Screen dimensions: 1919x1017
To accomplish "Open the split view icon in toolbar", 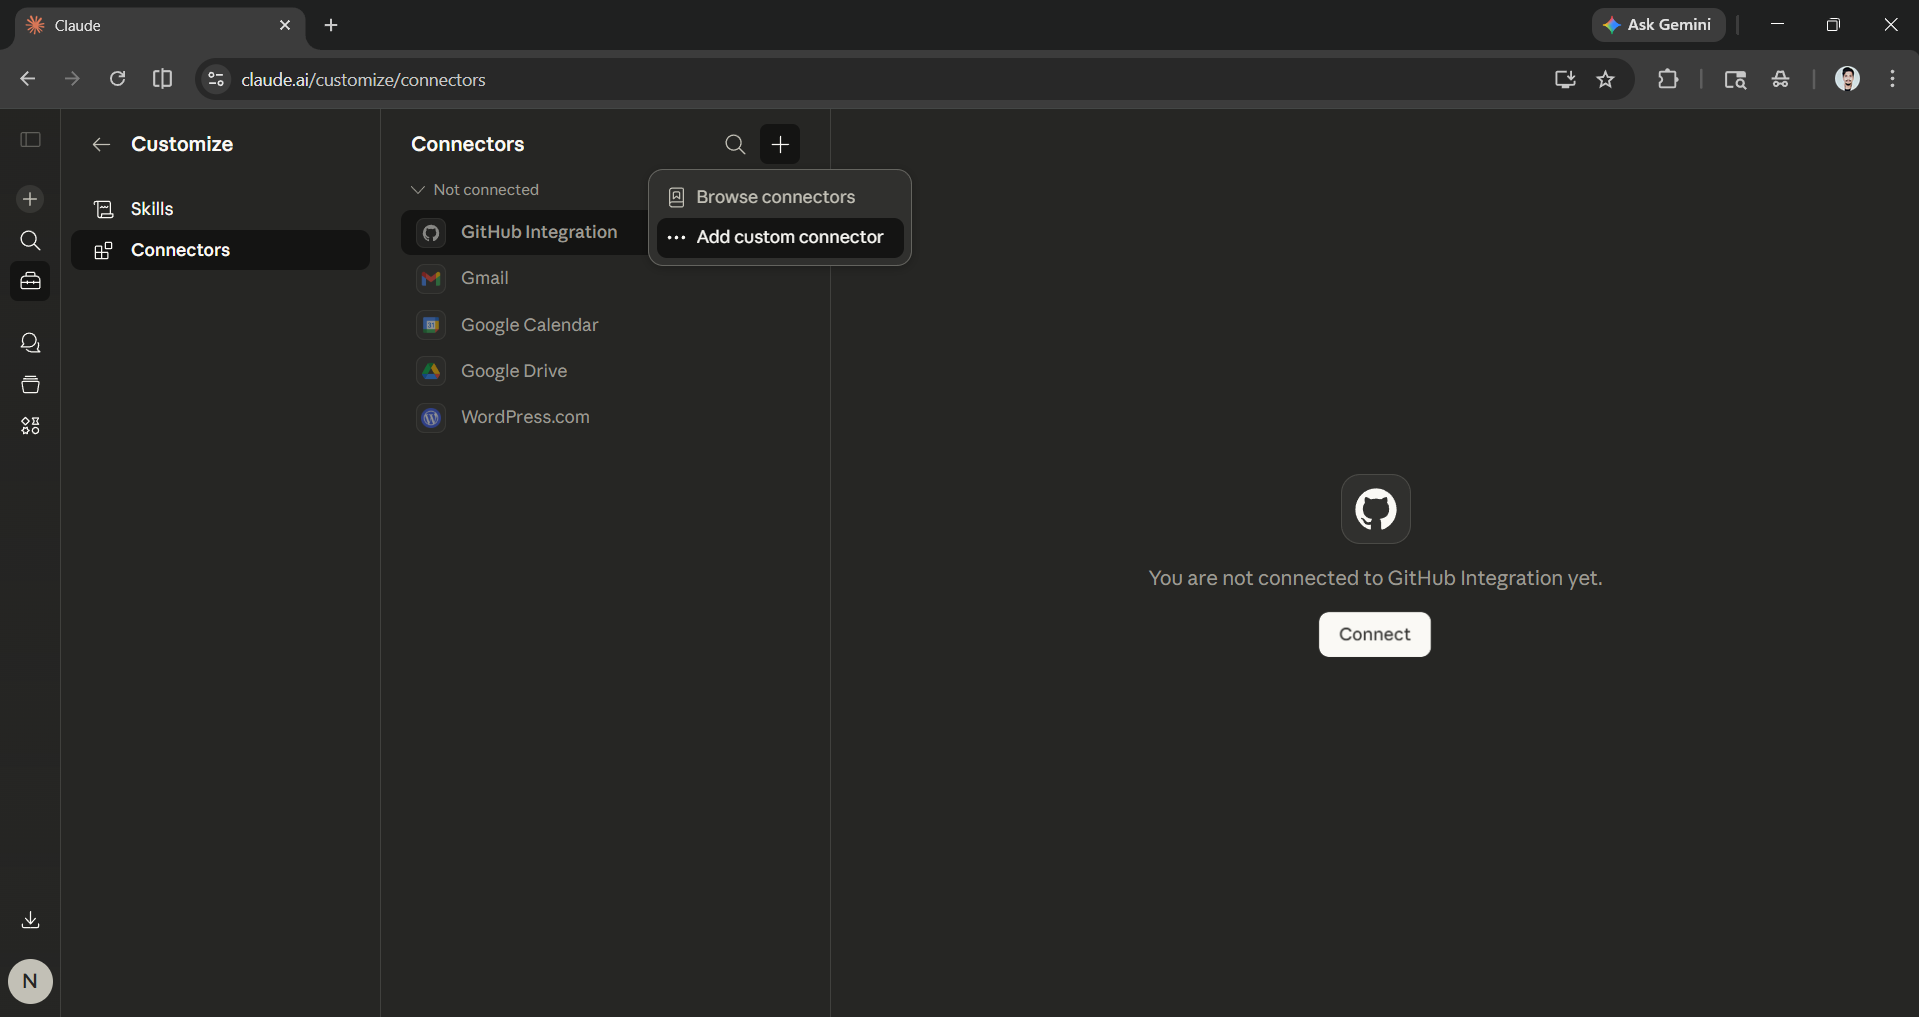I will coord(162,79).
